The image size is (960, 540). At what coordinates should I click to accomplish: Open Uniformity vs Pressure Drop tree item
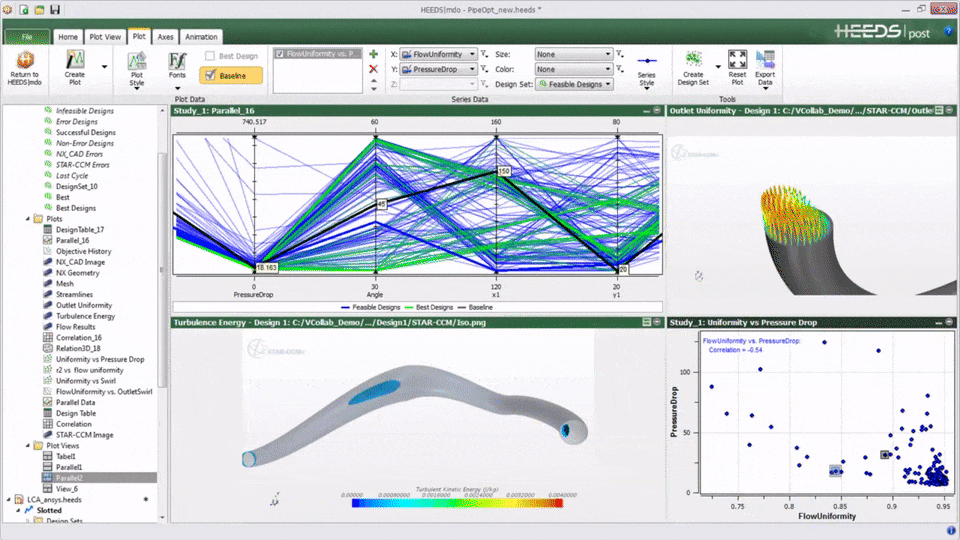pos(100,359)
